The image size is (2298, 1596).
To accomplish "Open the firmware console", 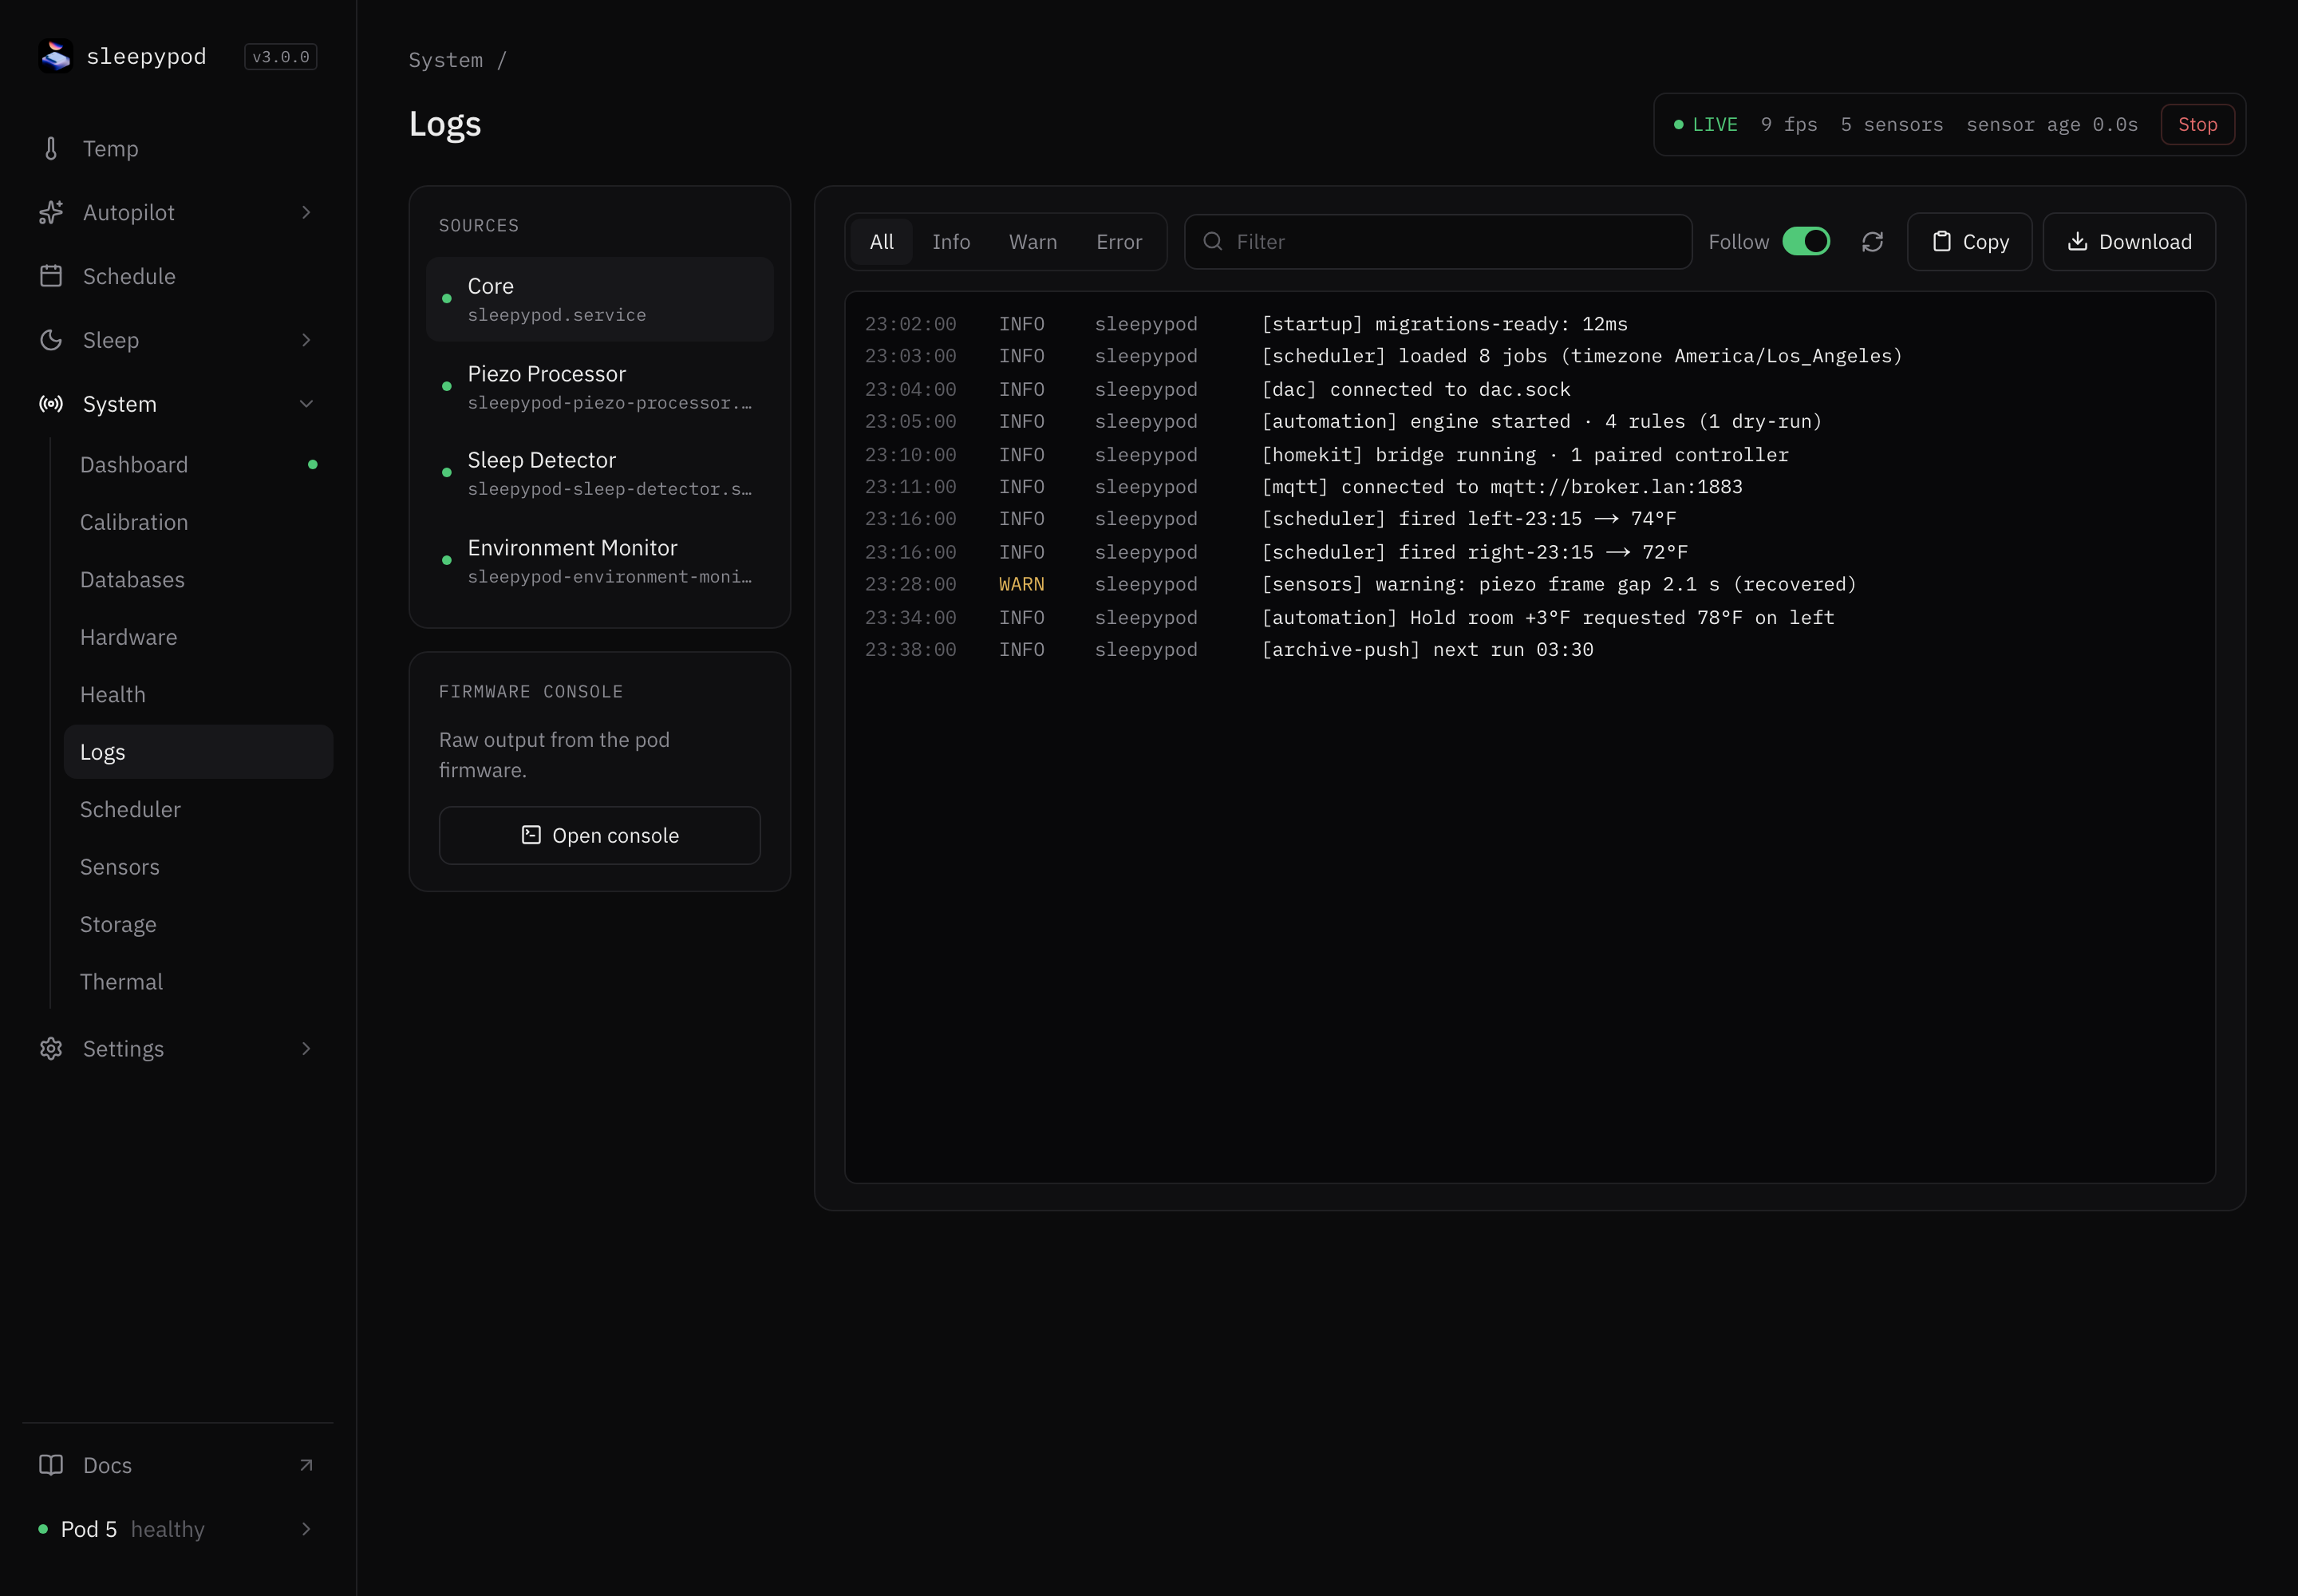I will (x=600, y=835).
